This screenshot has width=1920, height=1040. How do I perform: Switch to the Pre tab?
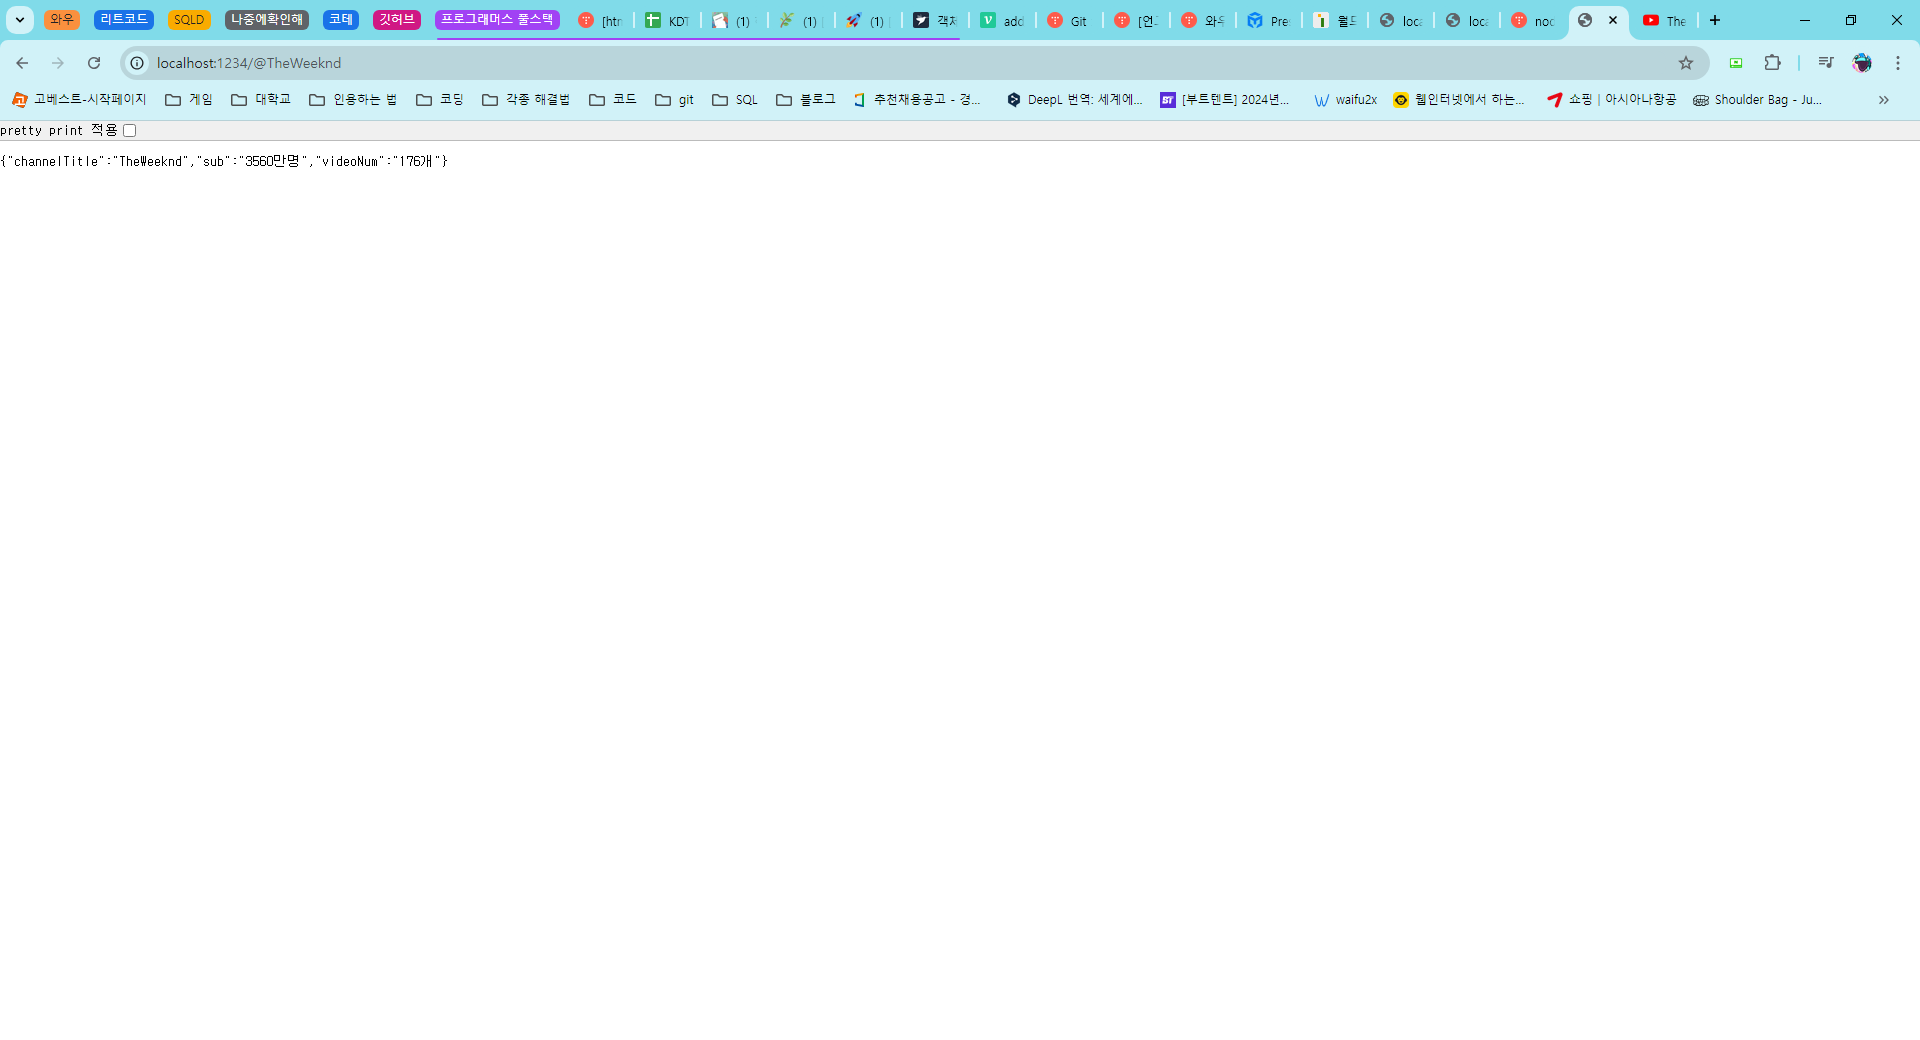1268,20
